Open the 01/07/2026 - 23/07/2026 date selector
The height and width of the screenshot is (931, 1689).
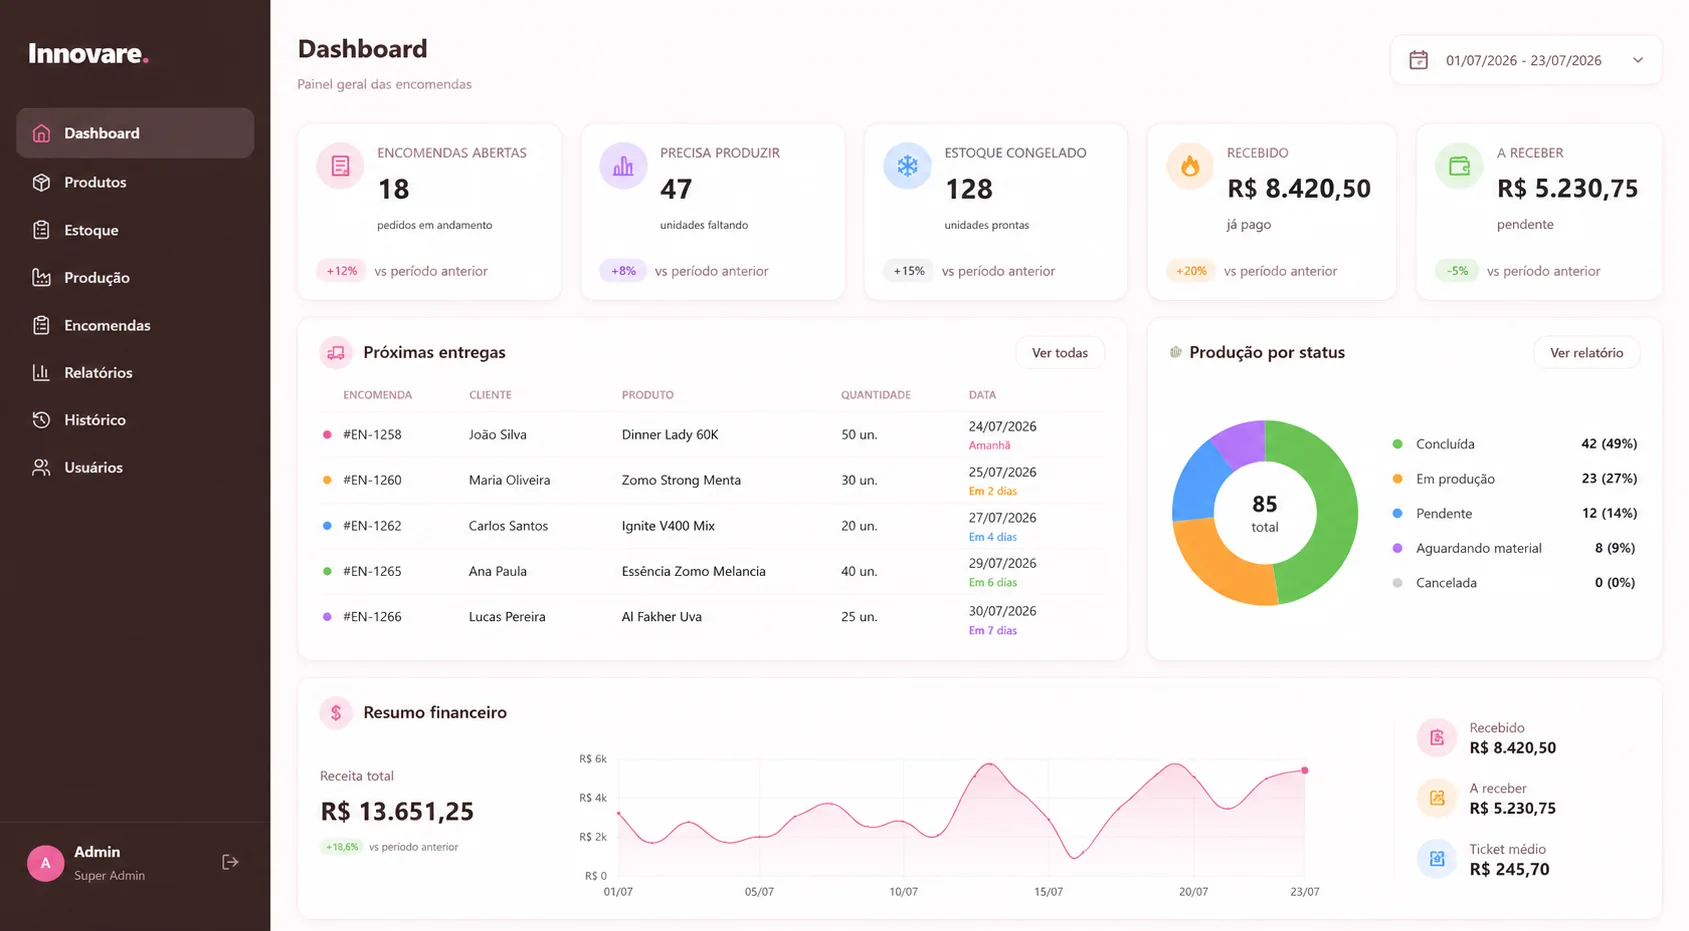(1526, 60)
